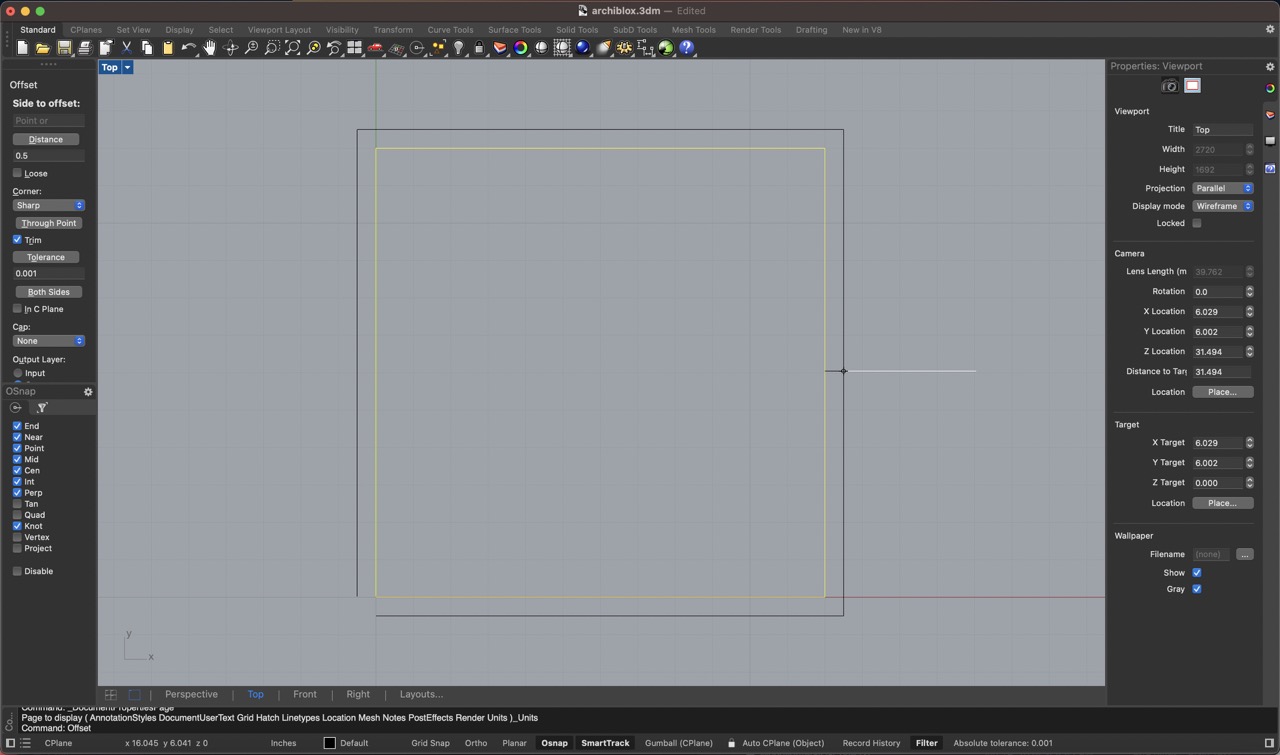Switch to the Perspective viewport tab
This screenshot has width=1280, height=755.
191,694
